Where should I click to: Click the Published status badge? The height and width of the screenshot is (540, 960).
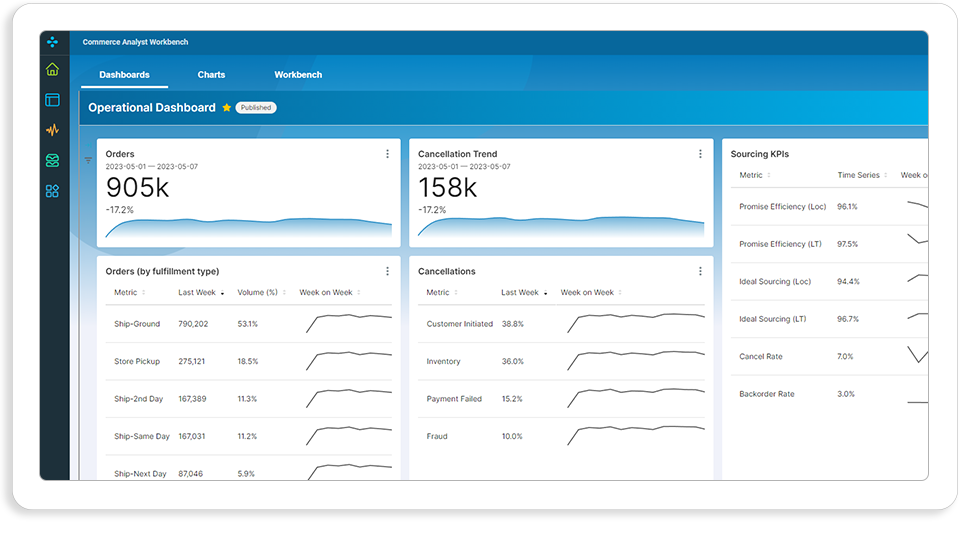coord(256,108)
